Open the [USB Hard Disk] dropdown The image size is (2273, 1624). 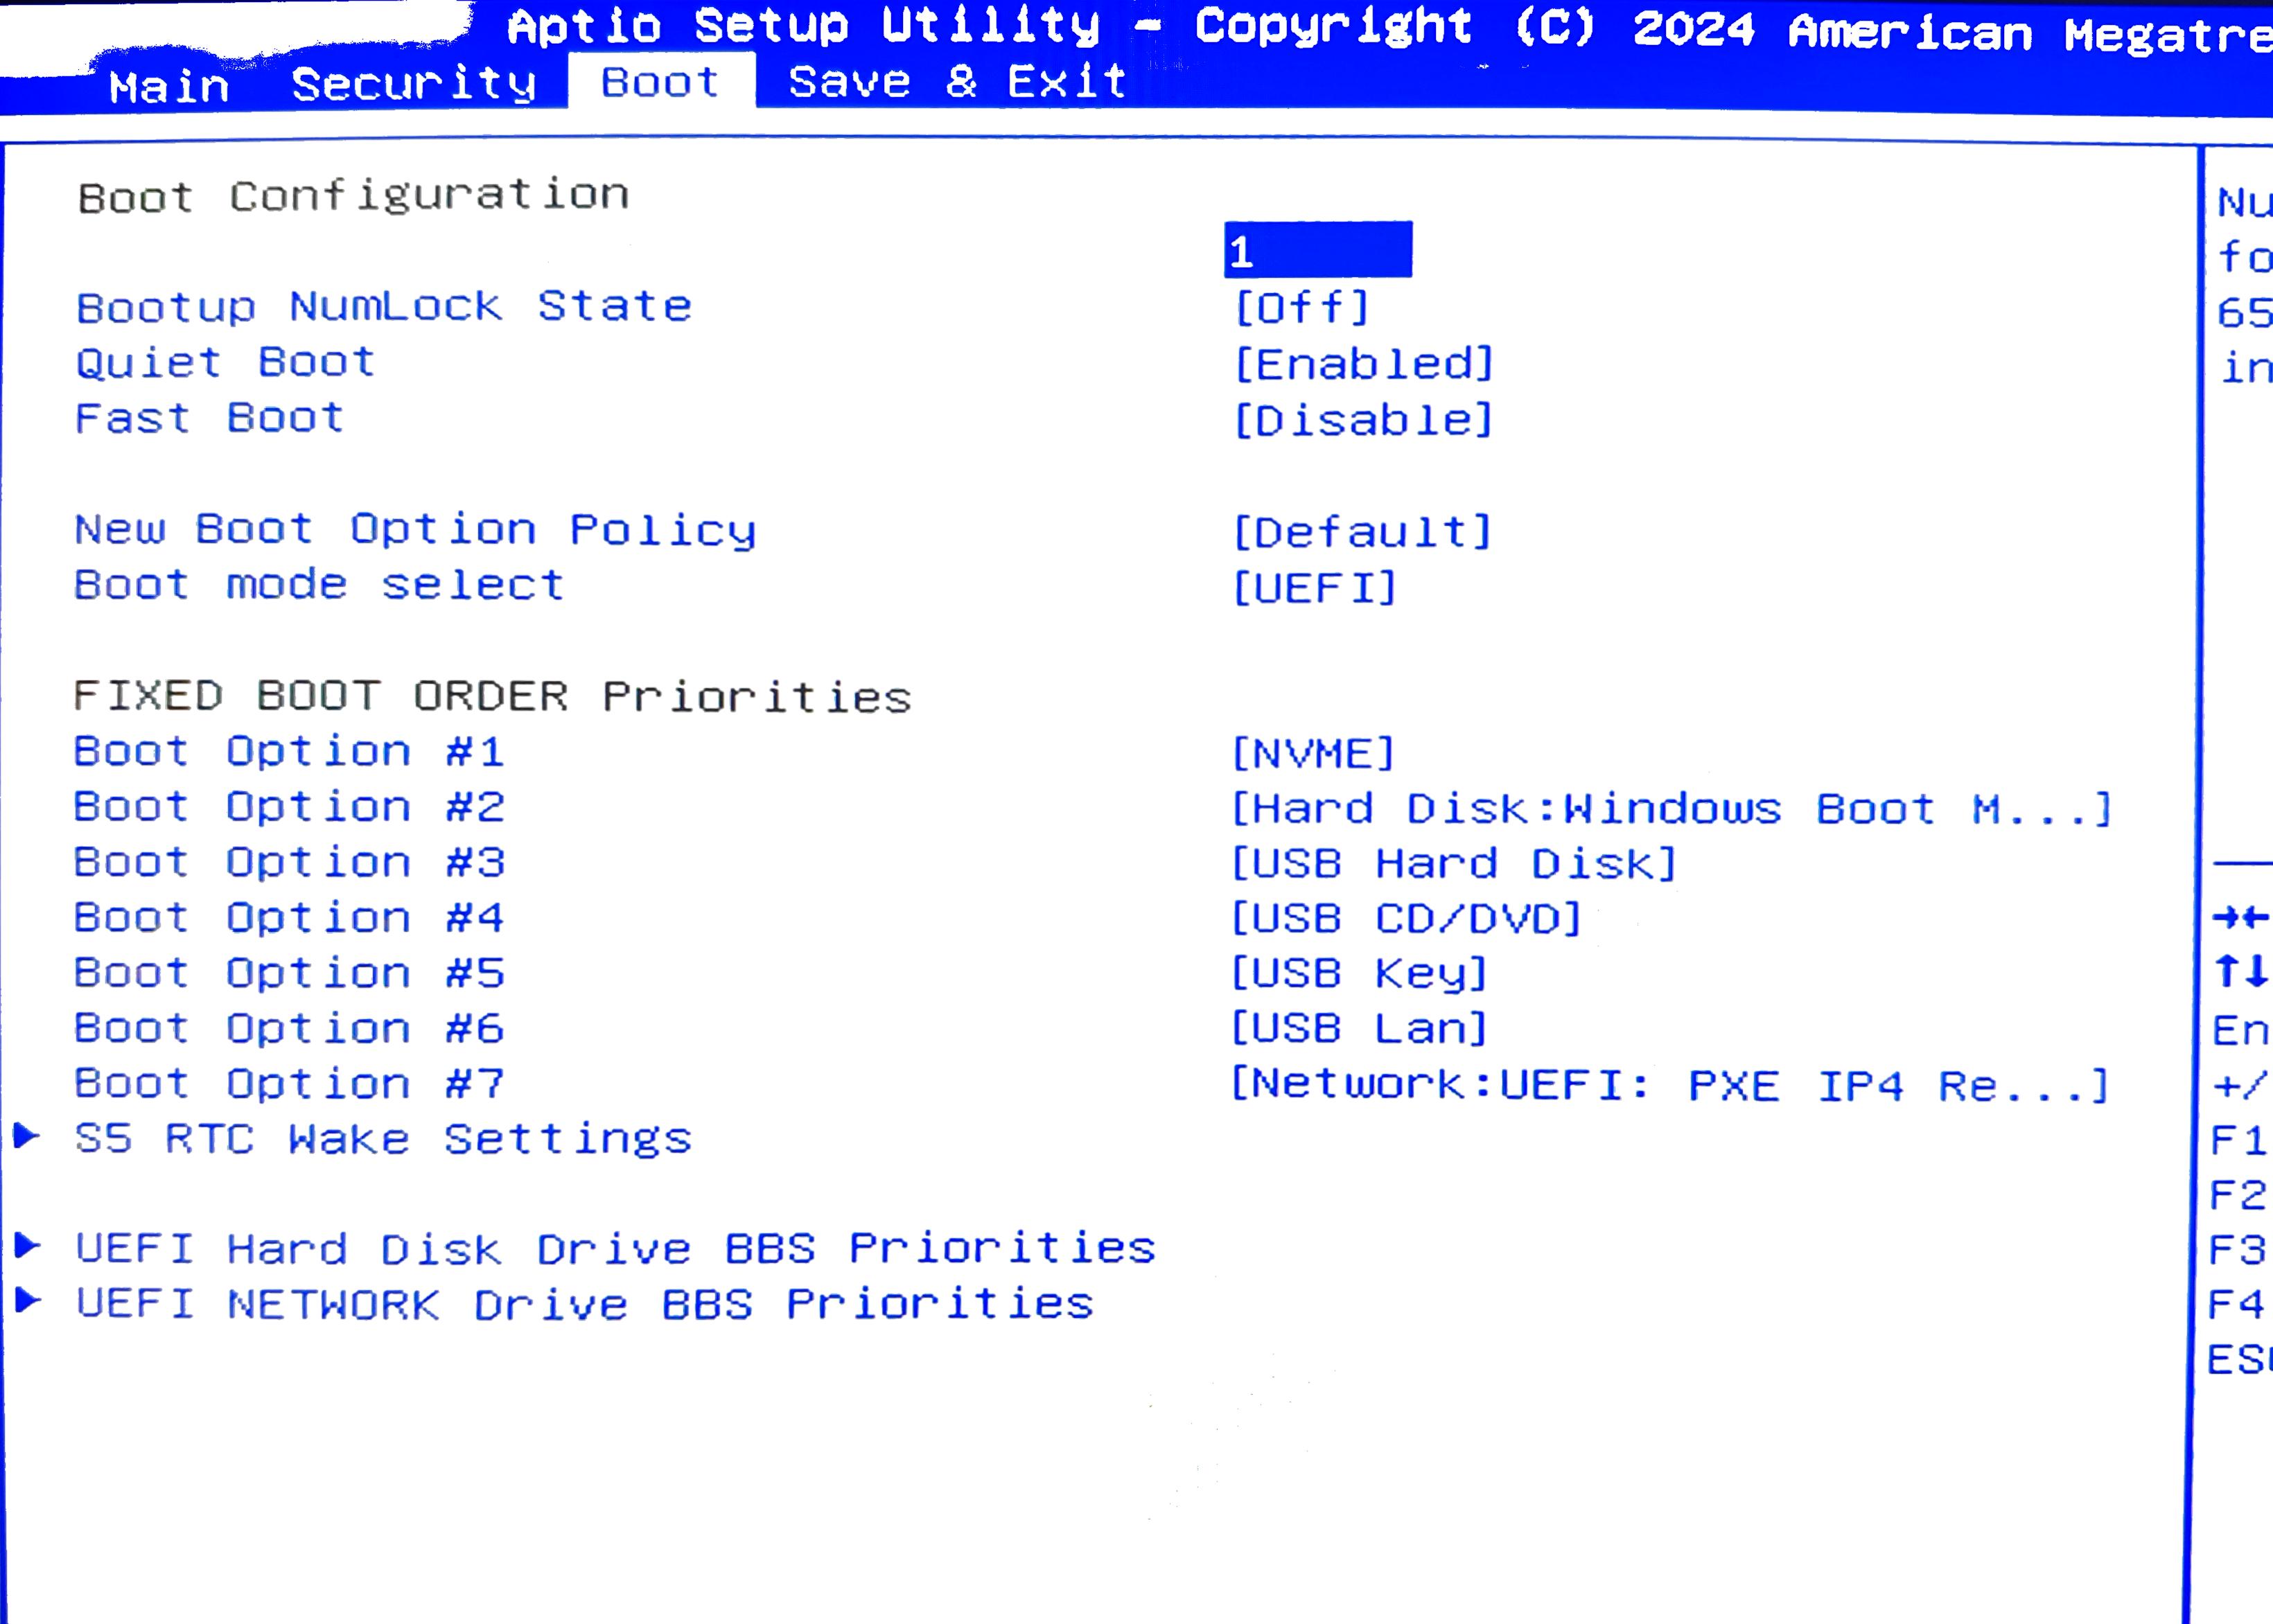pos(1454,863)
